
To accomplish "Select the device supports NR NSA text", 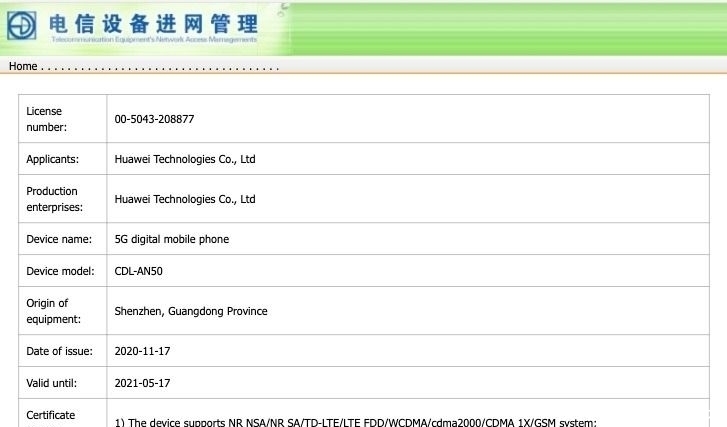I will pyautogui.click(x=356, y=422).
